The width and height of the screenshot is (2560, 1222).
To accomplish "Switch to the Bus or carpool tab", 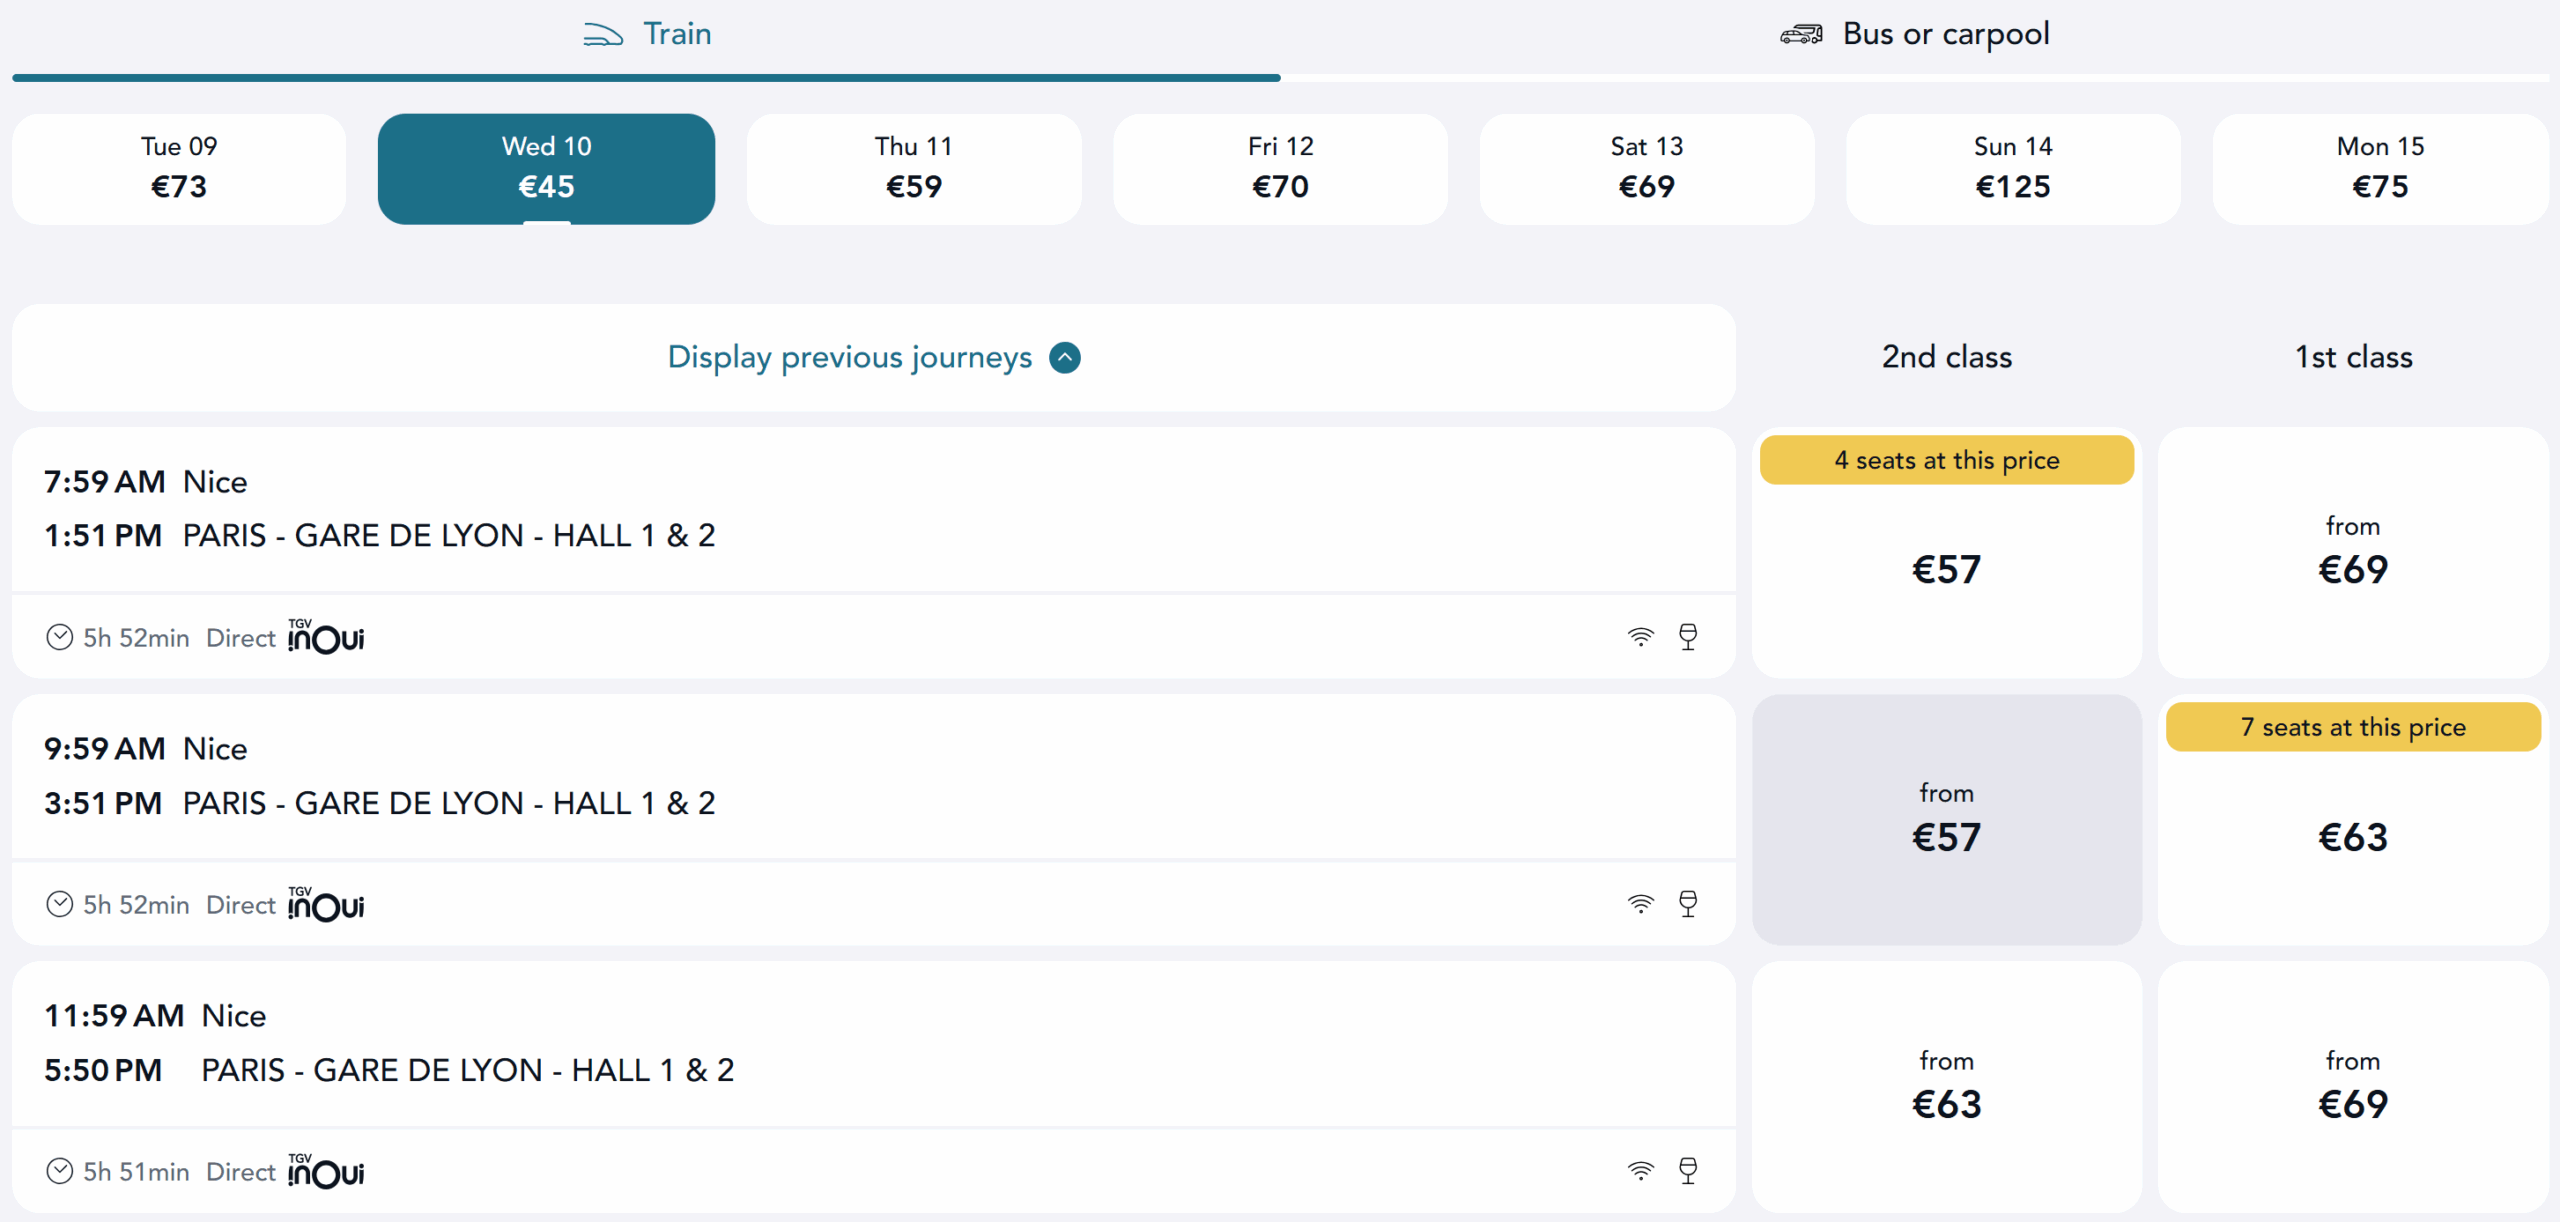I will click(x=1914, y=35).
